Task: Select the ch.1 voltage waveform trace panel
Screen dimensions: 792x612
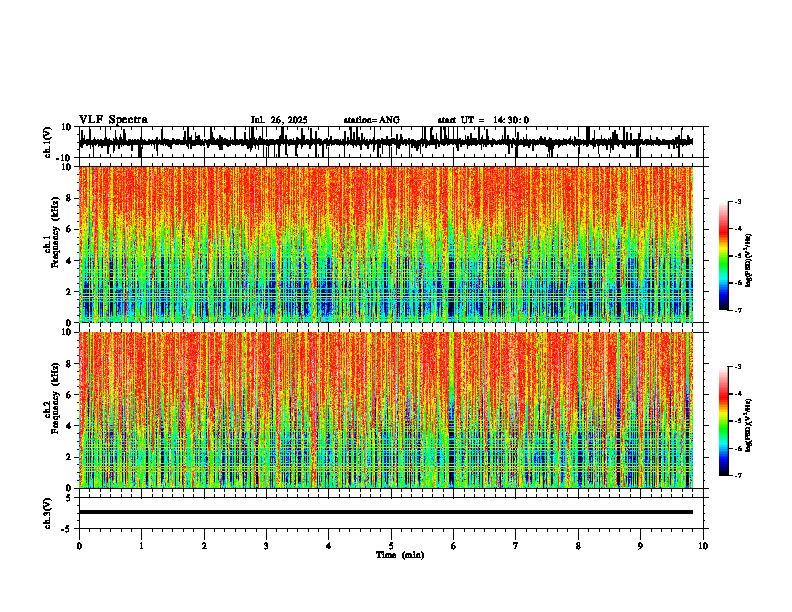Action: tap(393, 142)
